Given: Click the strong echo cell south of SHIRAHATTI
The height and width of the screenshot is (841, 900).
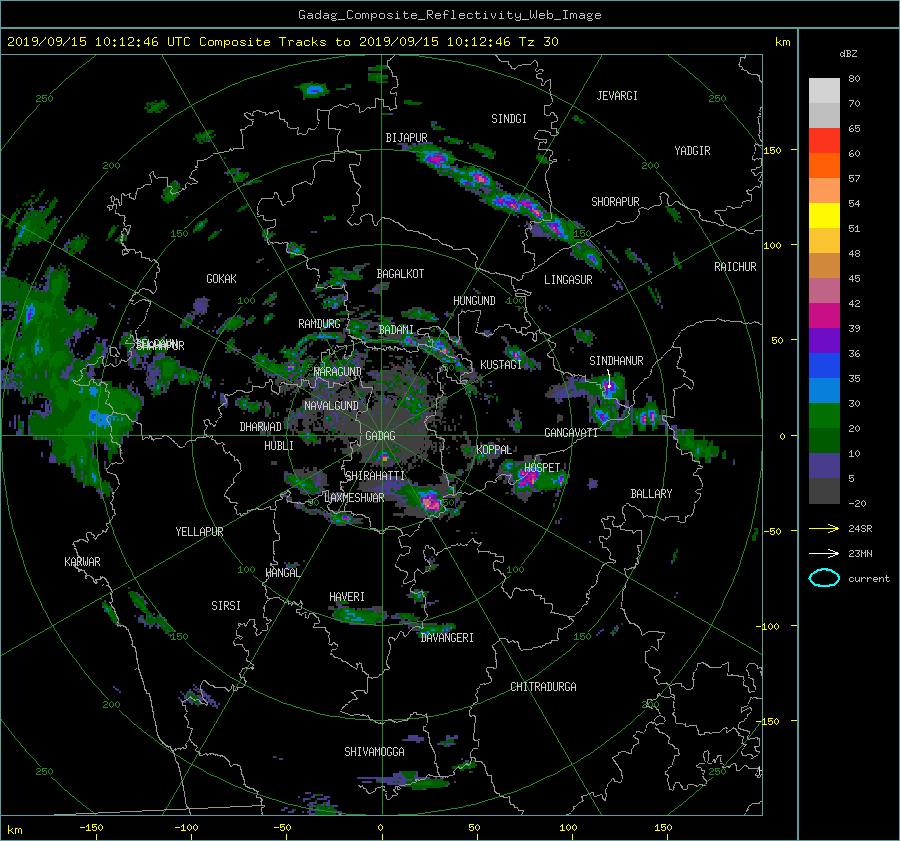Looking at the screenshot, I should (x=429, y=501).
